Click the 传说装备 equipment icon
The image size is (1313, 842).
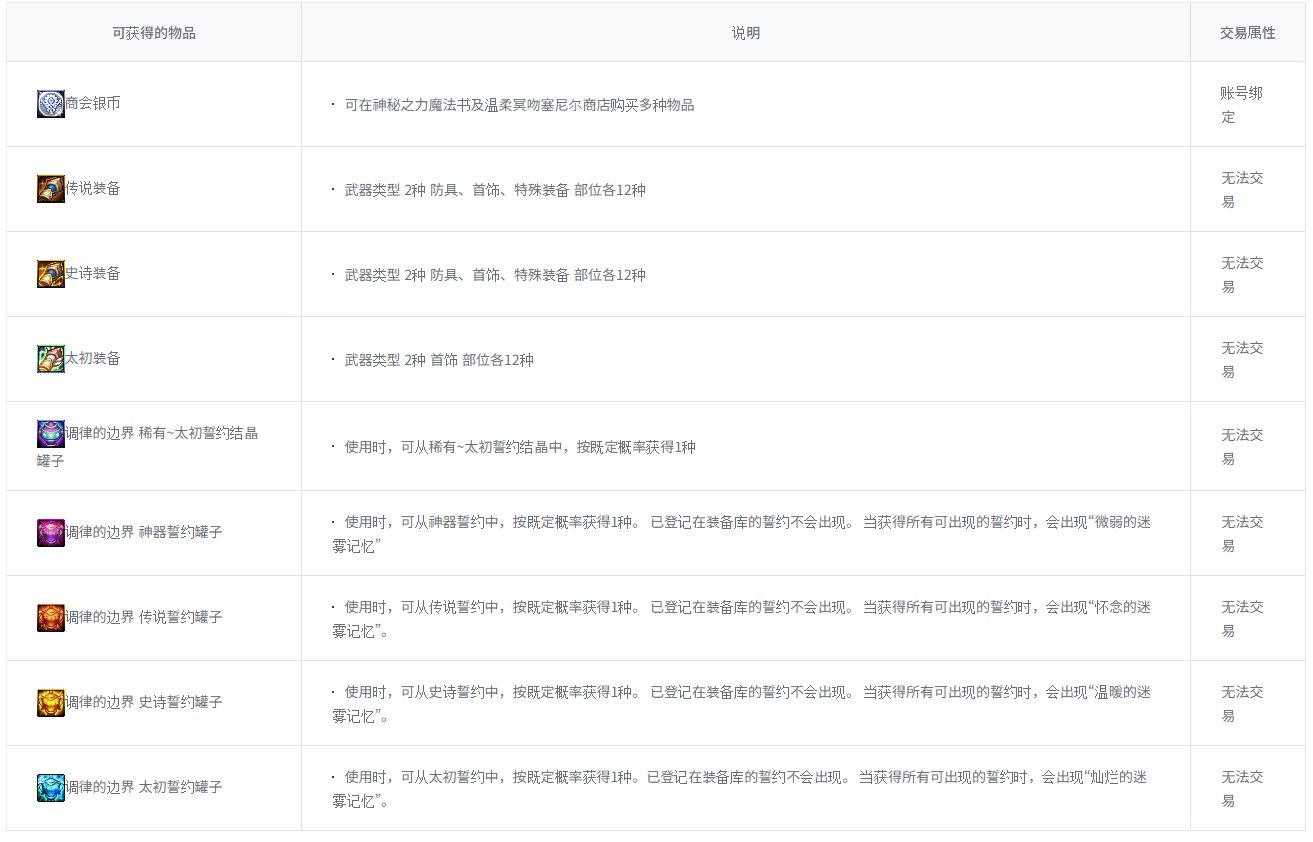click(x=51, y=189)
